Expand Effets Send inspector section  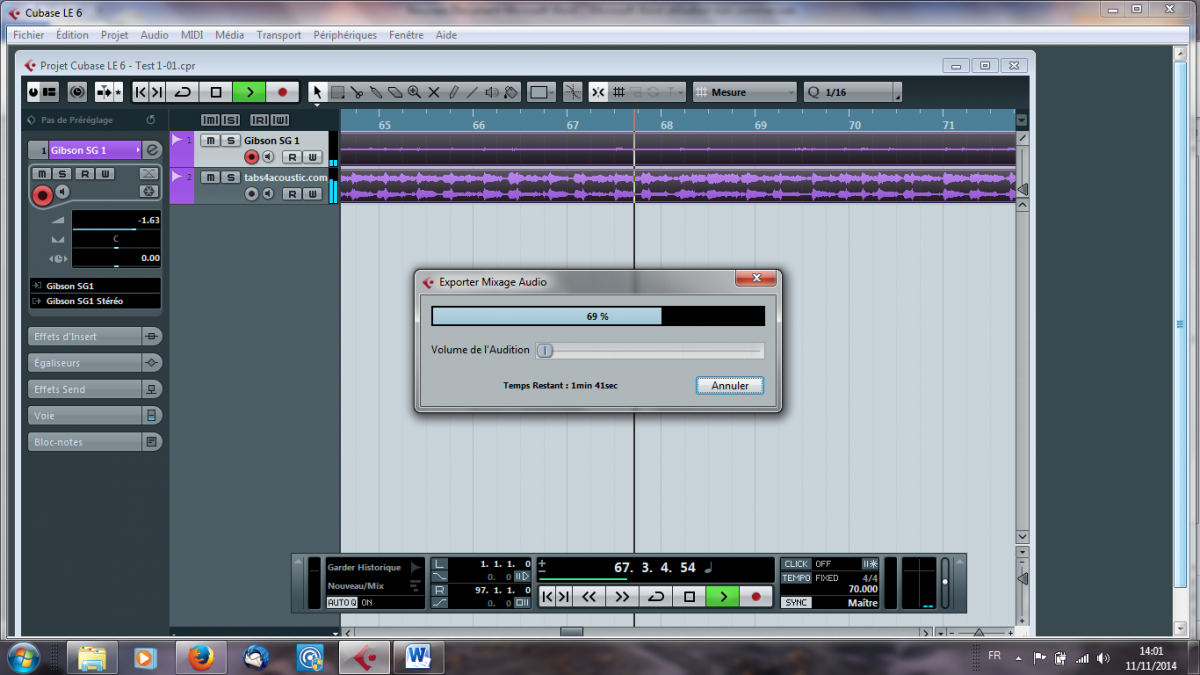point(96,389)
